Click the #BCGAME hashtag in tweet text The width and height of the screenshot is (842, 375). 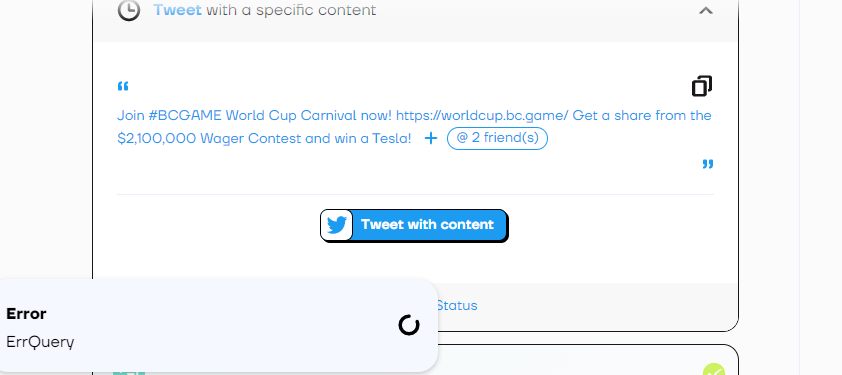[185, 116]
